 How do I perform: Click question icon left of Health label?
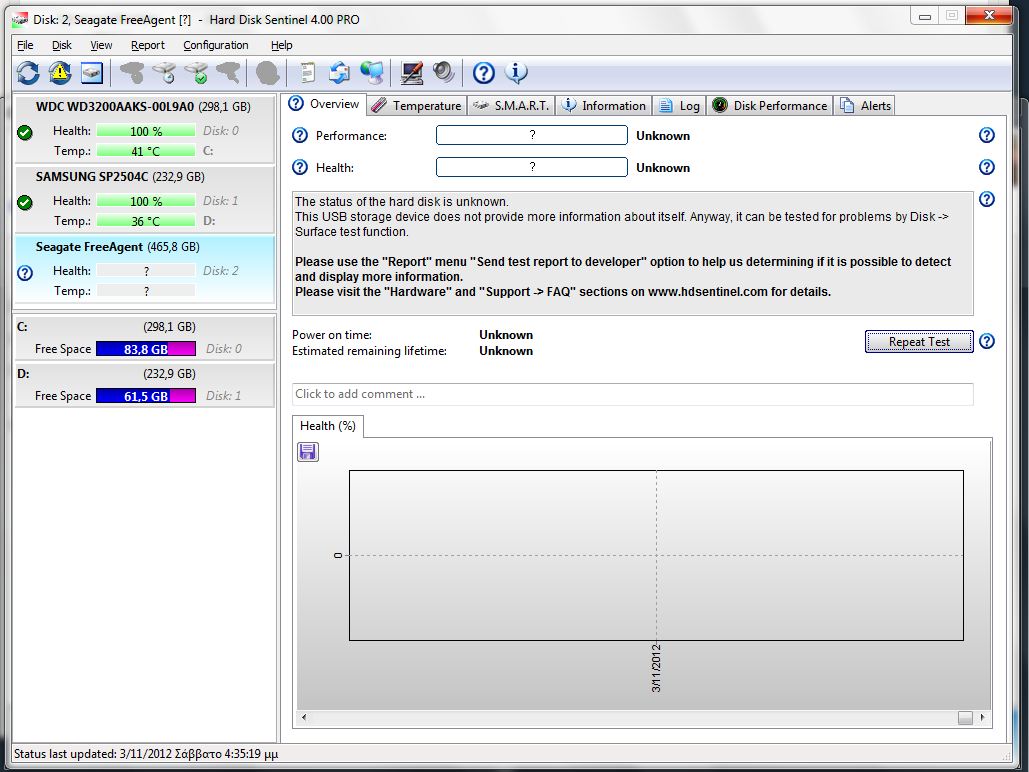(300, 167)
